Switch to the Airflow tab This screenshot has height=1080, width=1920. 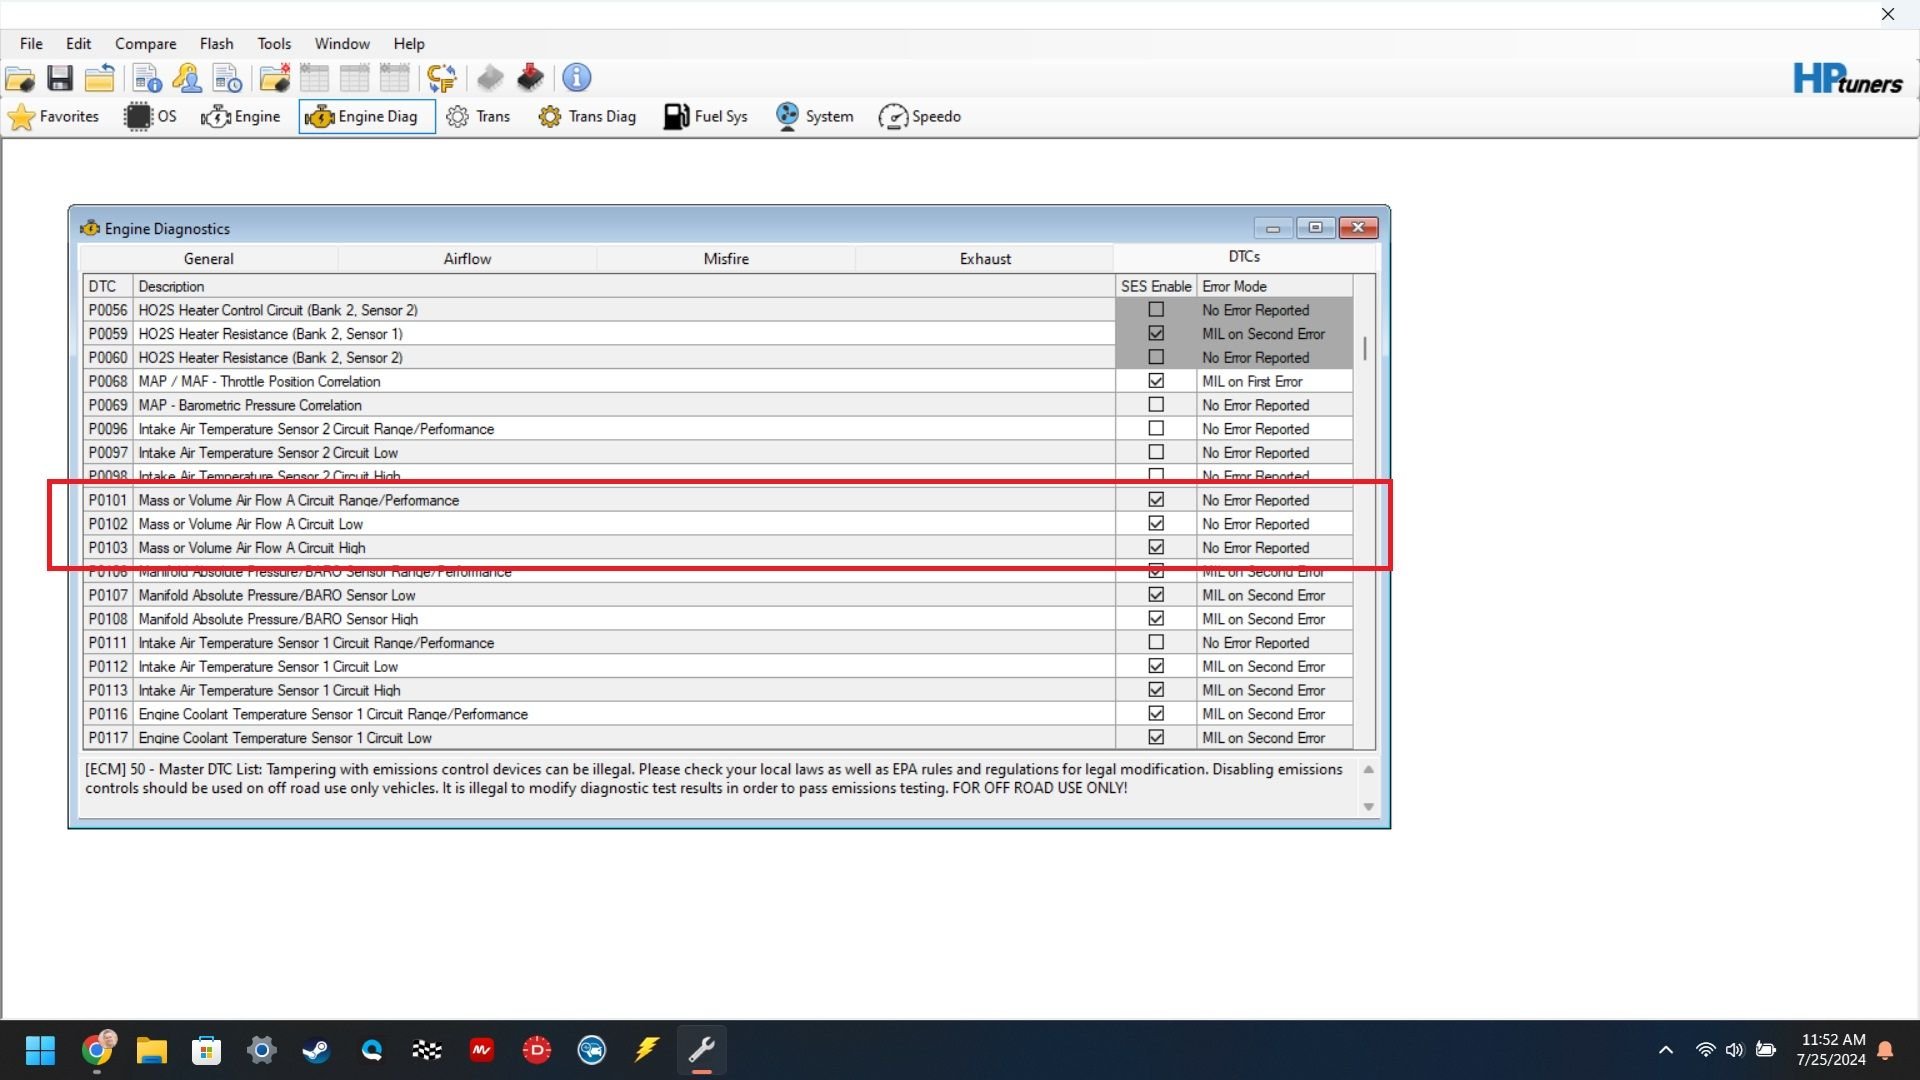[467, 259]
